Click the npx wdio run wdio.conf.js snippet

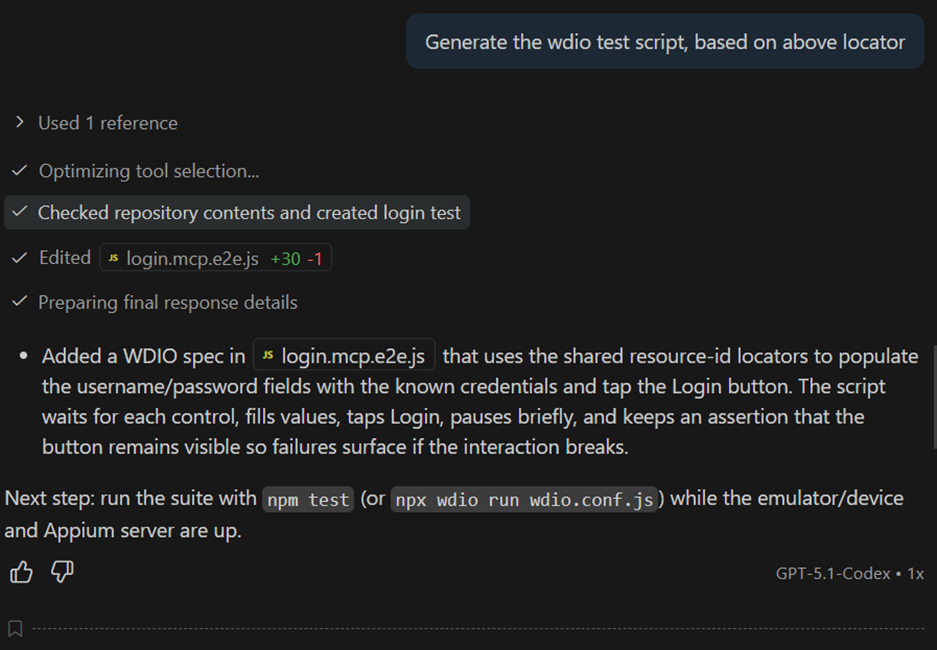tap(526, 499)
